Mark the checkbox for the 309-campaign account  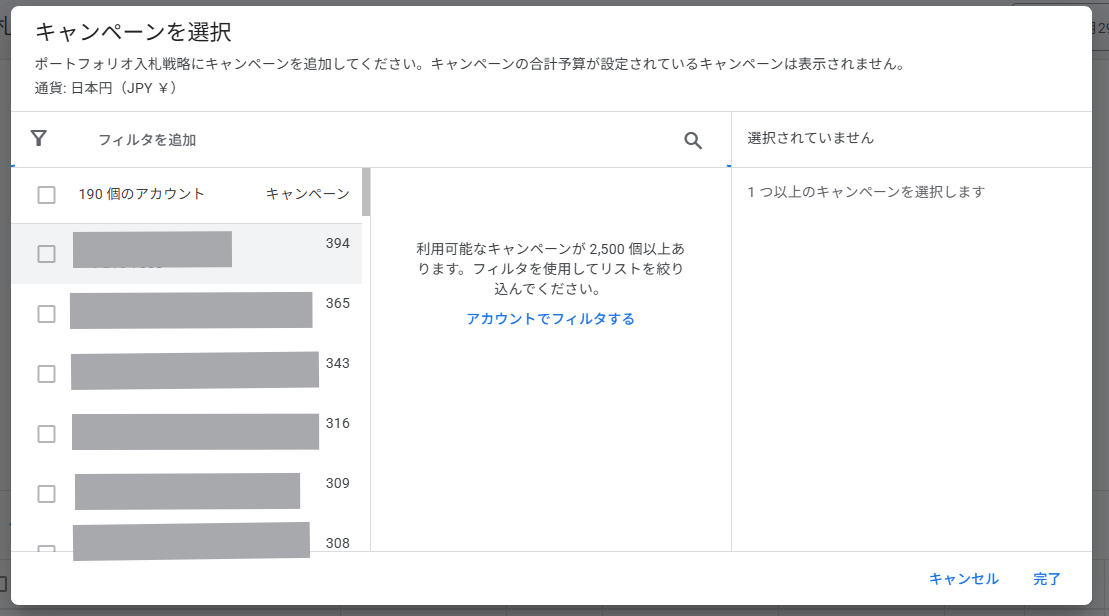tap(46, 494)
